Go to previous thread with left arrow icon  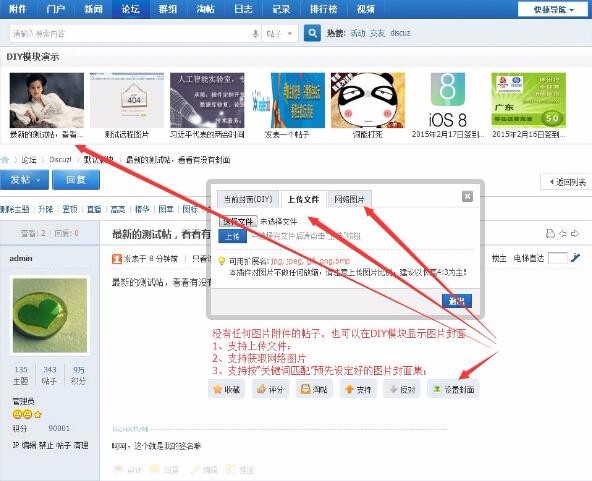[563, 234]
